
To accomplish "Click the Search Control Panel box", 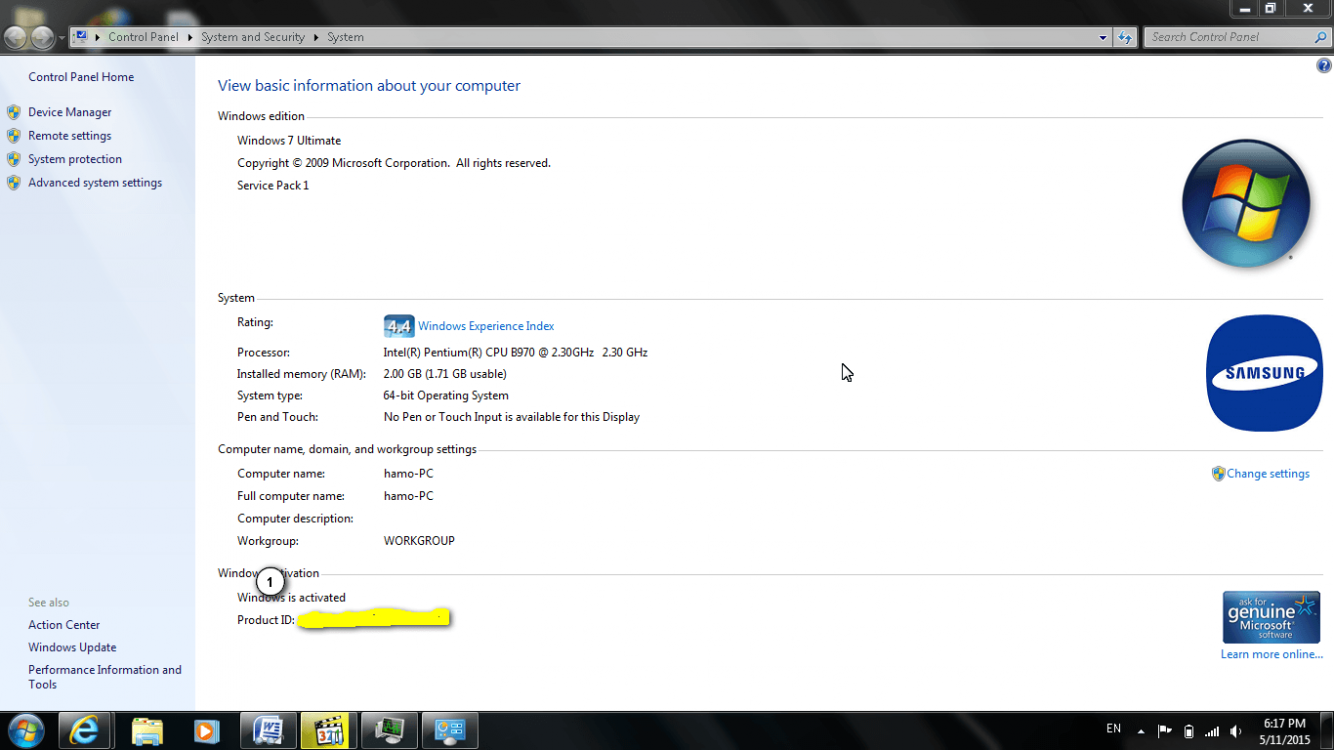I will (1228, 37).
